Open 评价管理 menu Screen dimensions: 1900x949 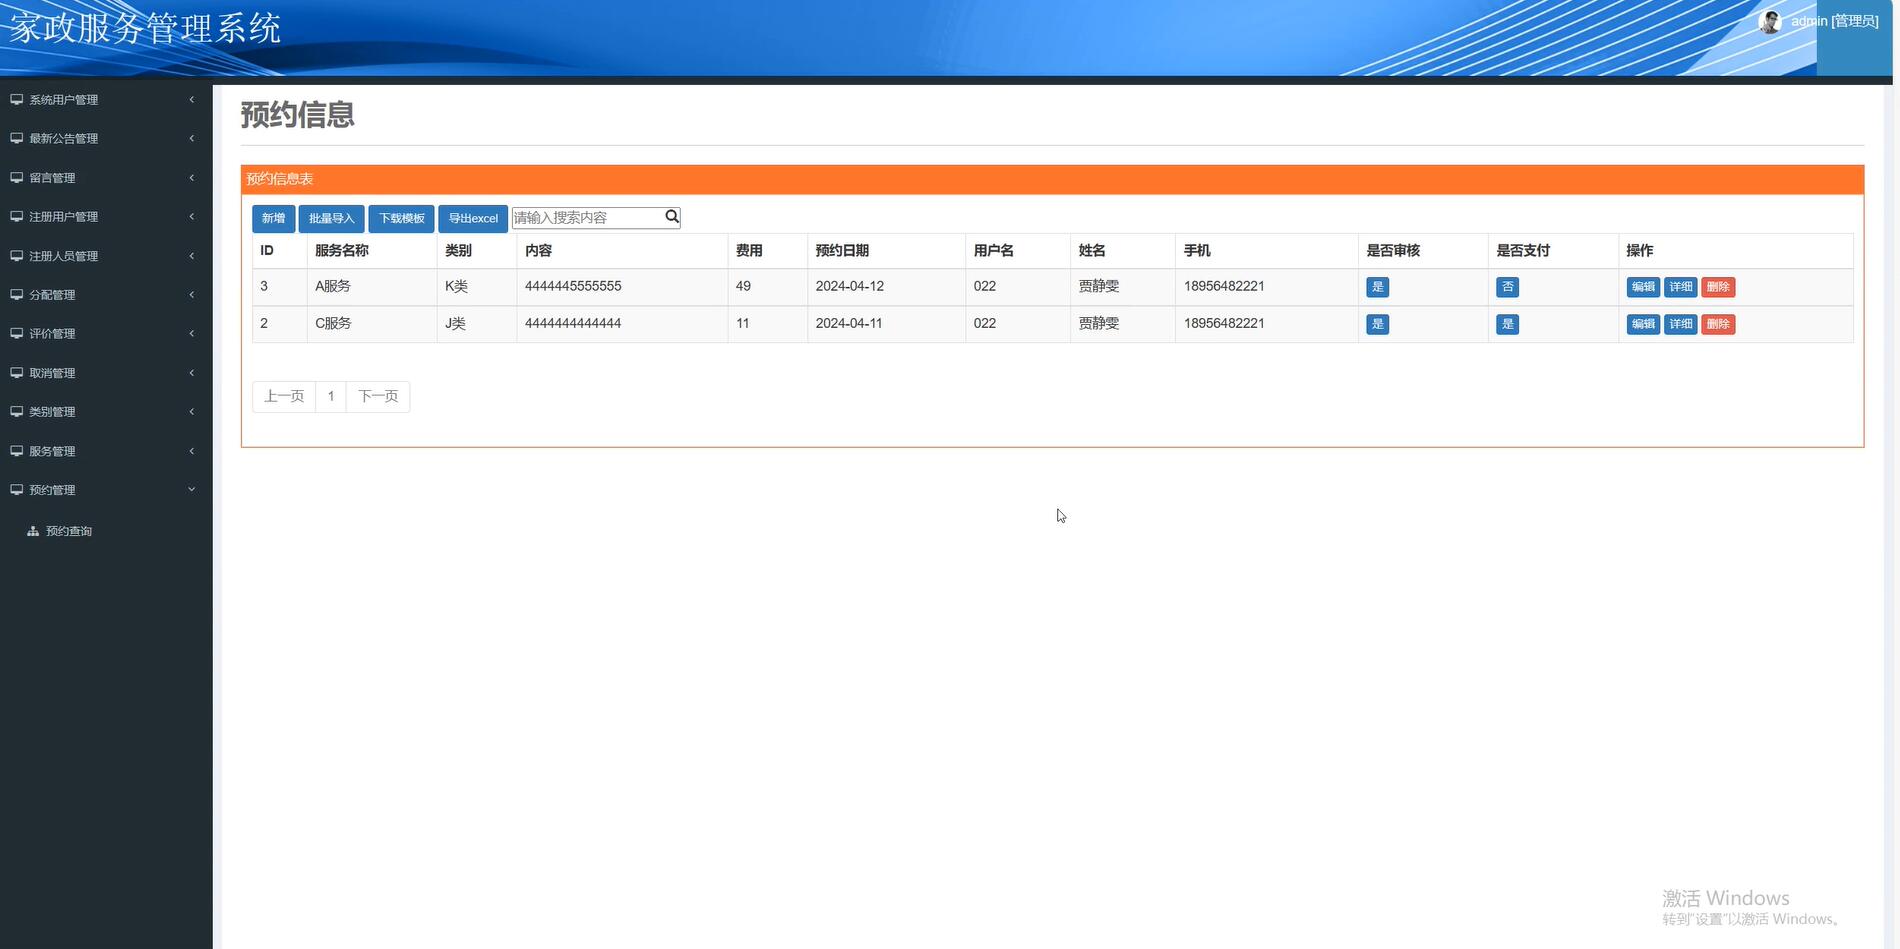pyautogui.click(x=106, y=334)
